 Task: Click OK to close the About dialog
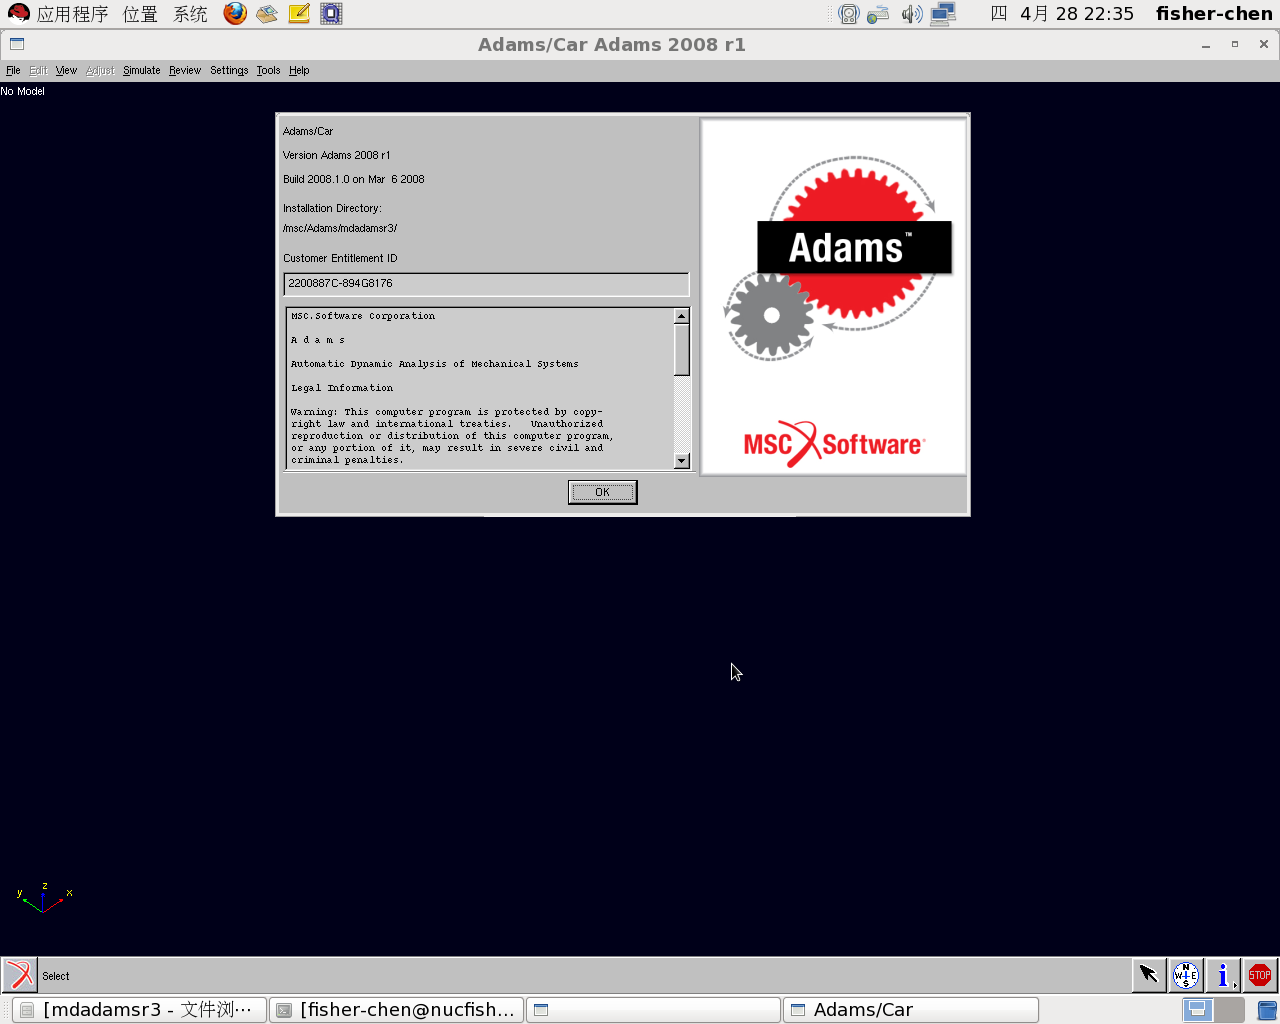602,492
